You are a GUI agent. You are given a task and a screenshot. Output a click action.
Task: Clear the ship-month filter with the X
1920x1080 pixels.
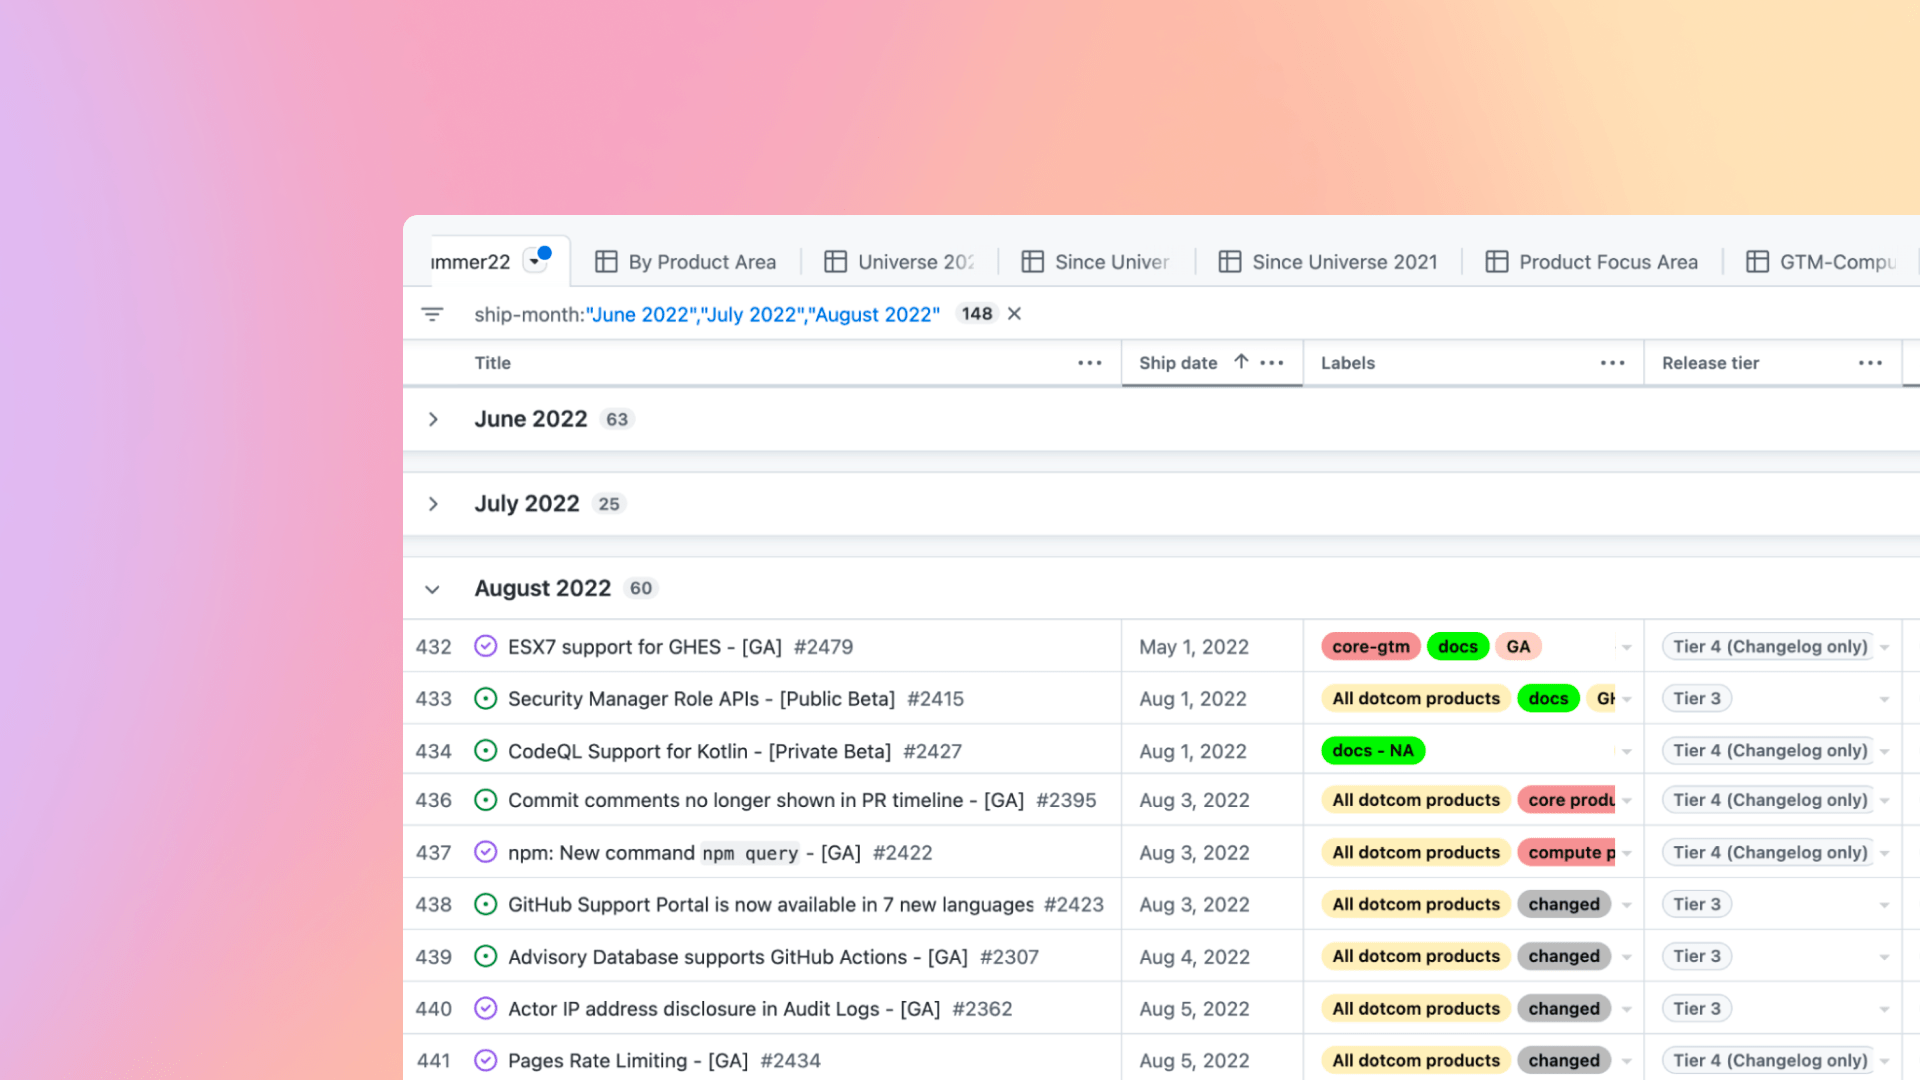[x=1013, y=313]
